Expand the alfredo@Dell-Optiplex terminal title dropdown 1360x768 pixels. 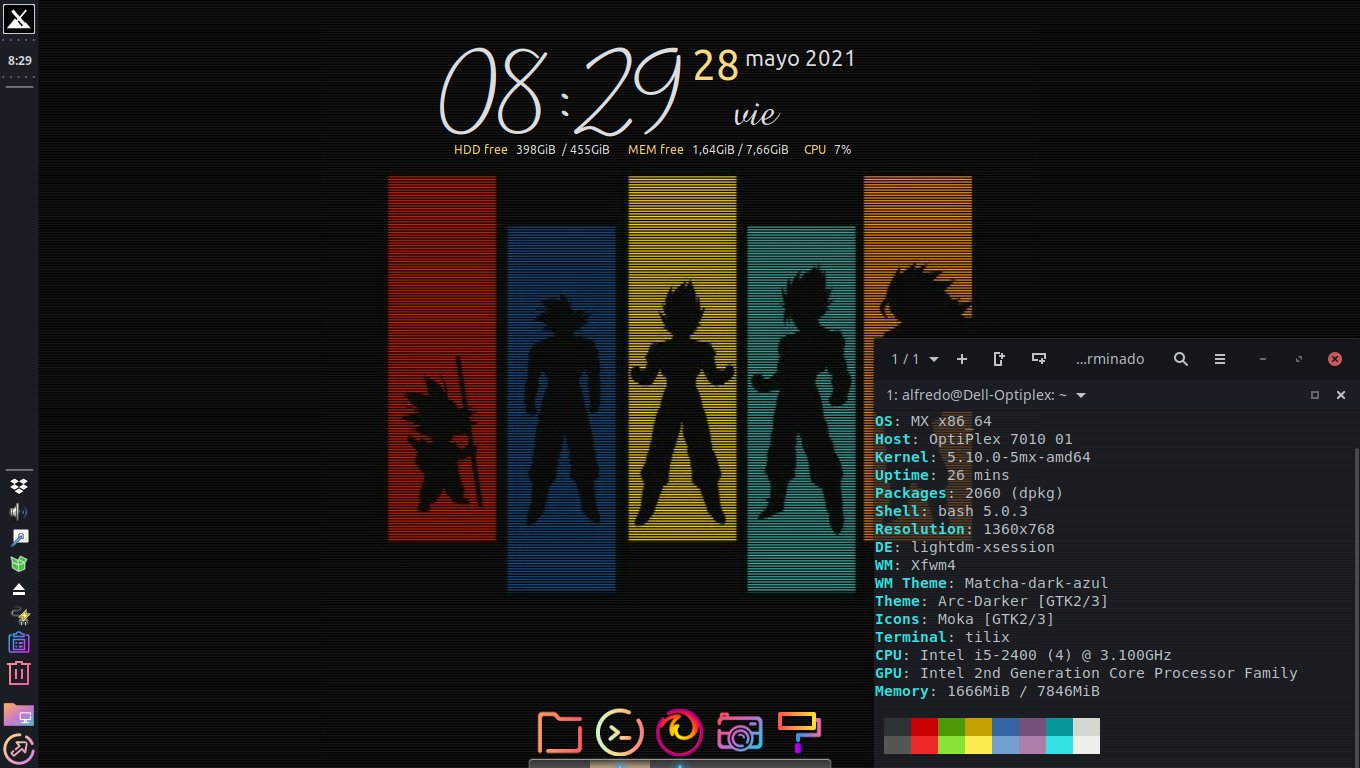tap(1081, 395)
